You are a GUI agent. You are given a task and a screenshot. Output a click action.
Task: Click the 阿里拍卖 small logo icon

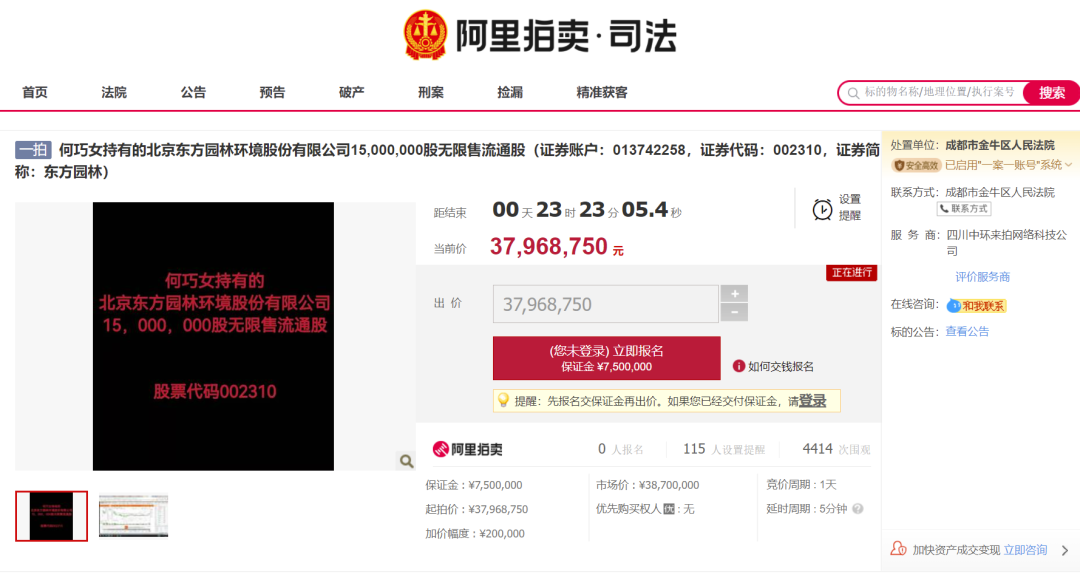tap(440, 449)
